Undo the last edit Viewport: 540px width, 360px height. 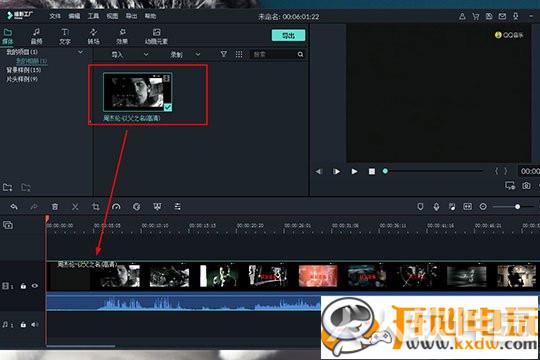14,207
